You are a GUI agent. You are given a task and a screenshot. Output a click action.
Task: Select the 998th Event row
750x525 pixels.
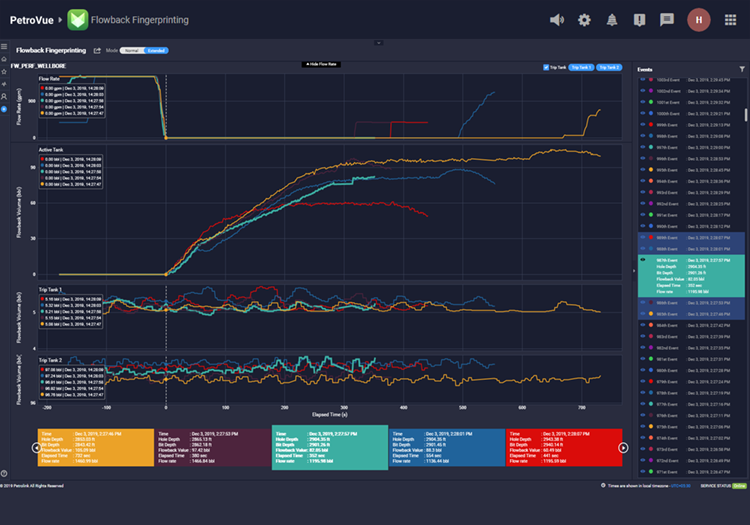point(691,136)
